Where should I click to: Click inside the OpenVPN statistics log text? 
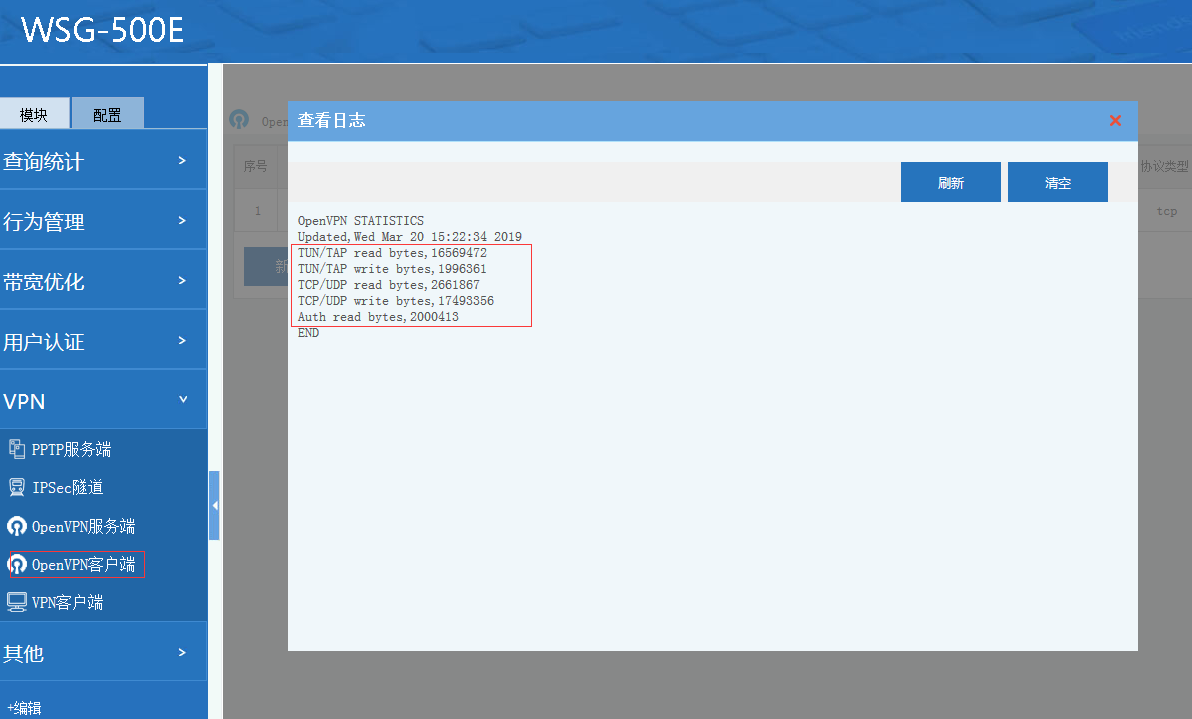point(410,277)
